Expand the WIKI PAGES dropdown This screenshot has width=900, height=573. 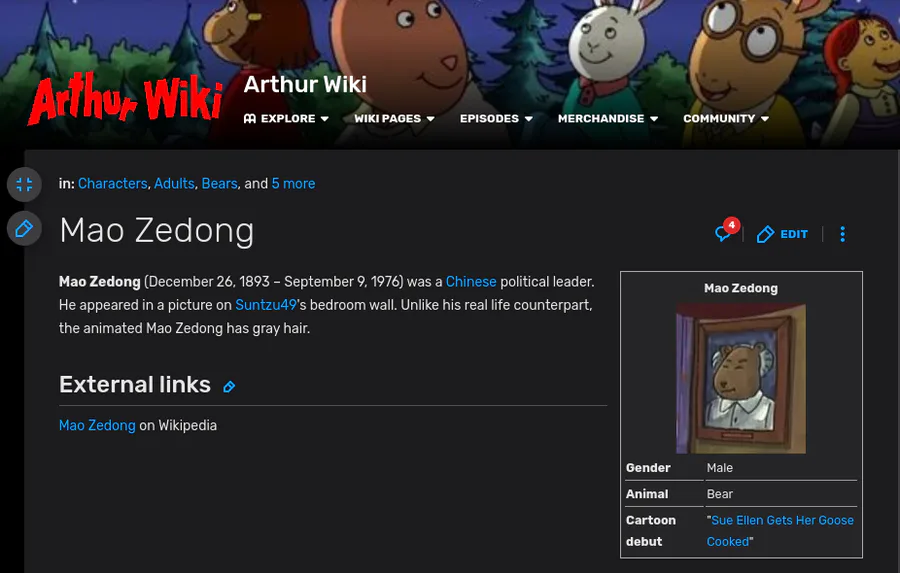(x=394, y=118)
